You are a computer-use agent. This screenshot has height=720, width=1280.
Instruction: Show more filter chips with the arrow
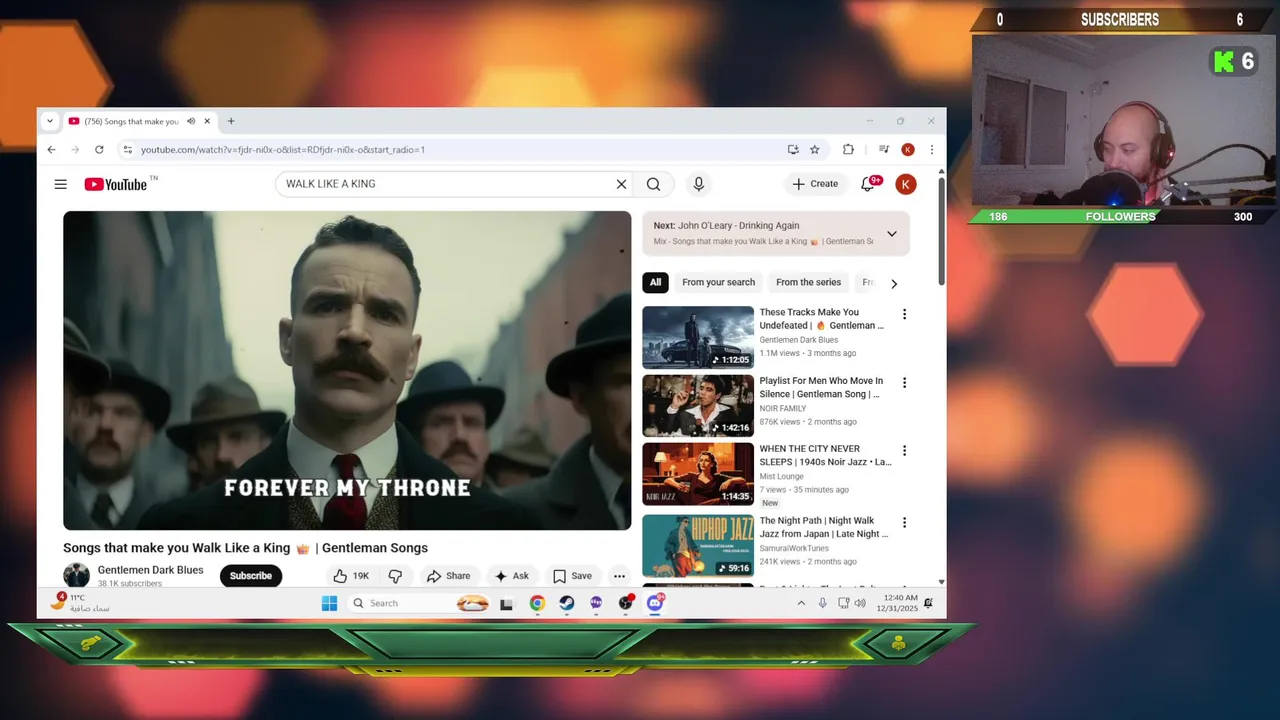[894, 283]
